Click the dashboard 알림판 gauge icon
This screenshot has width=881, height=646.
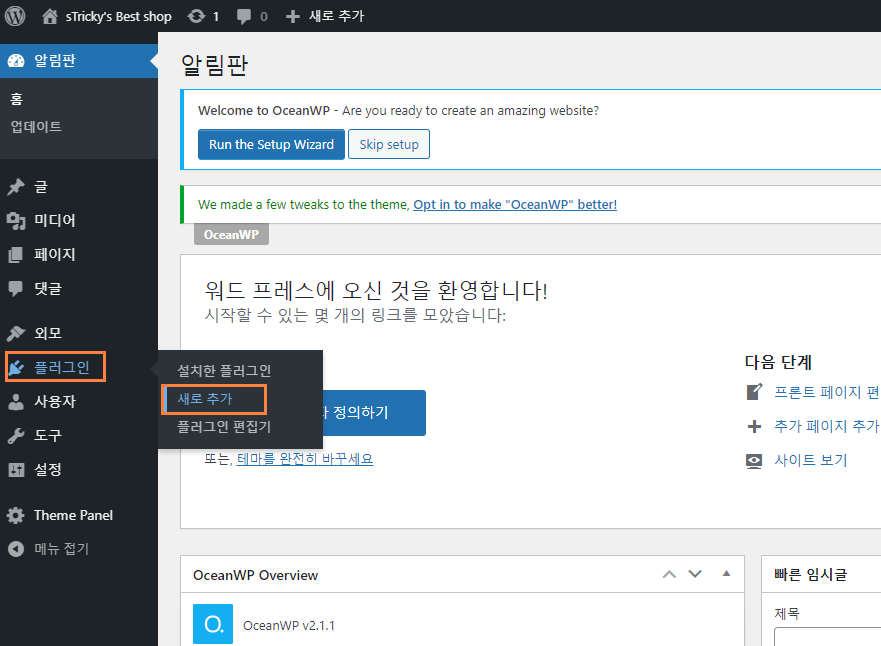16,61
